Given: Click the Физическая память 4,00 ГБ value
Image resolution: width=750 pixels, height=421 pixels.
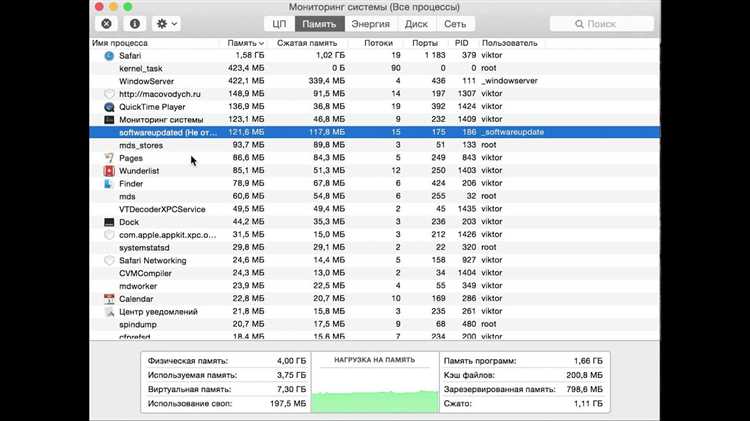Looking at the screenshot, I should [291, 361].
